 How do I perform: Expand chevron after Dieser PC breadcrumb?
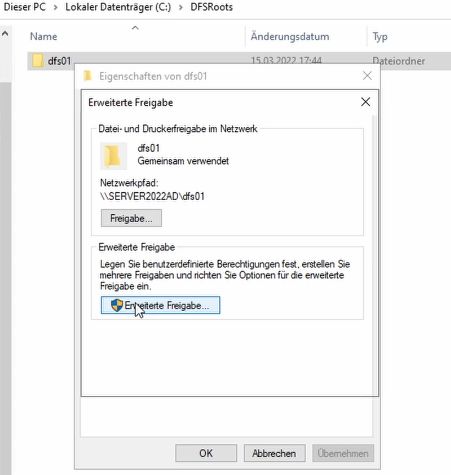[56, 7]
